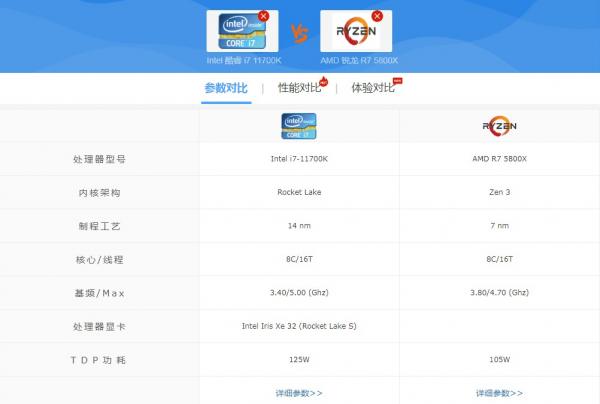Click the 核心/线程 row label
600x404 pixels.
coord(99,260)
